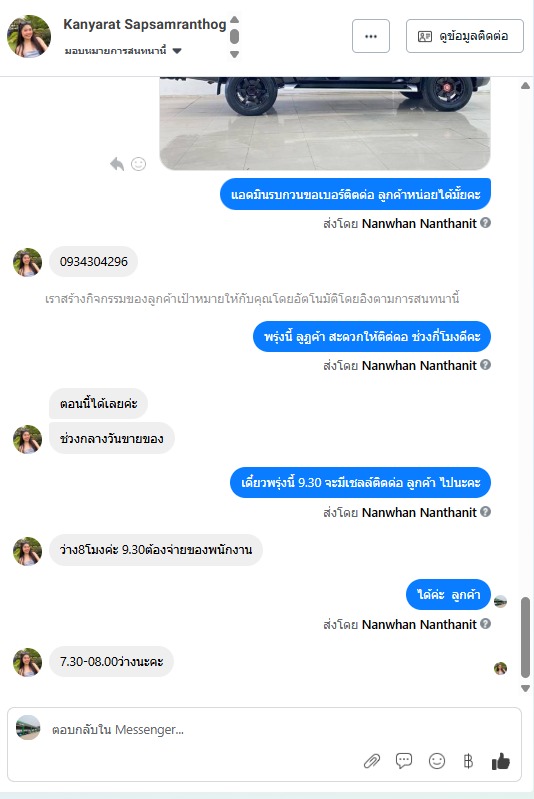
Task: Open the truck photo in chat
Action: [x=325, y=123]
